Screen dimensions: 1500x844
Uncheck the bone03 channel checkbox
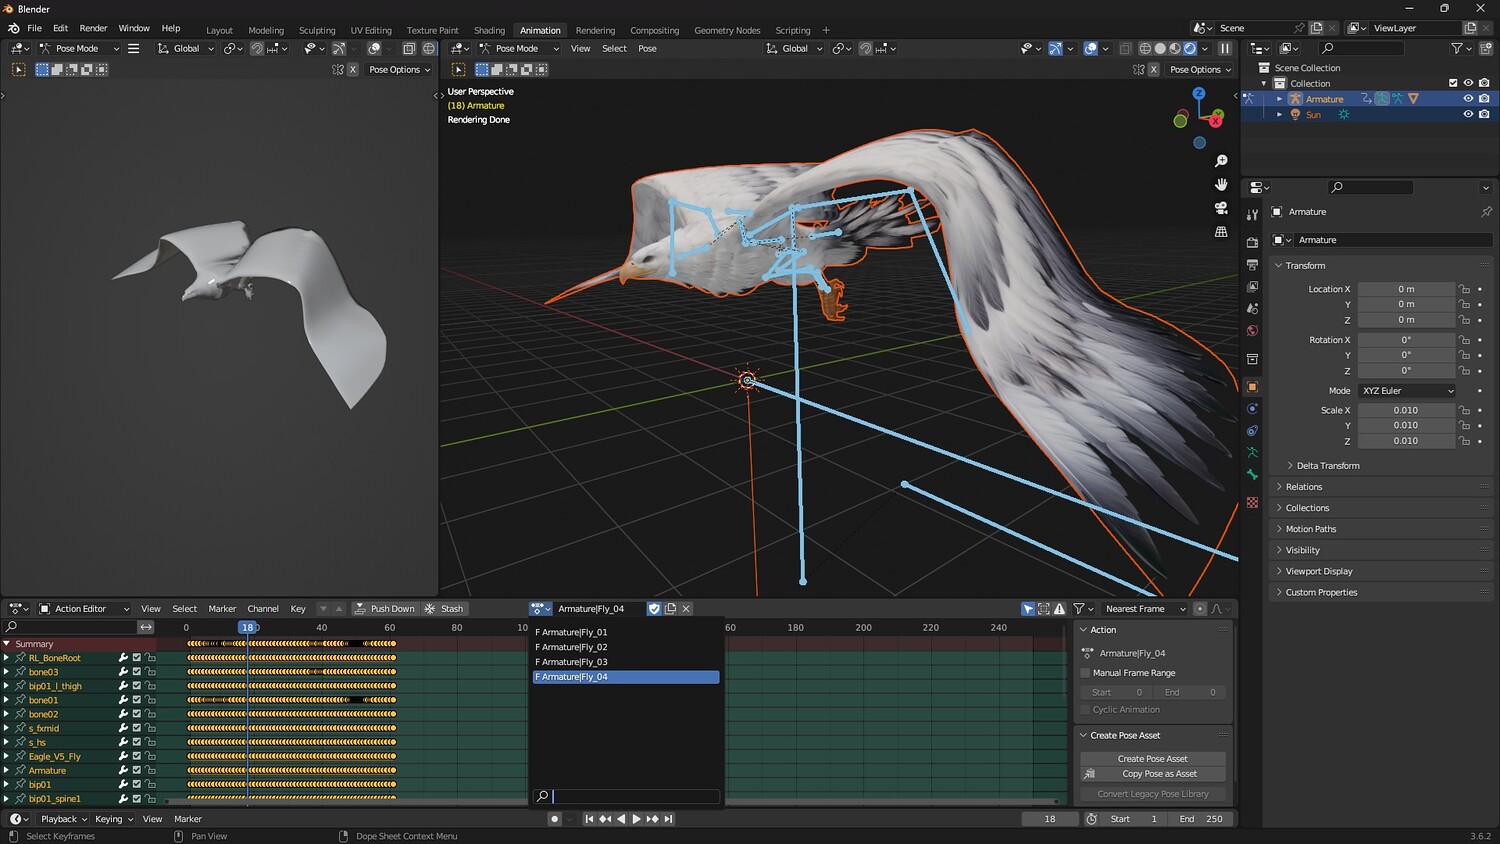137,672
